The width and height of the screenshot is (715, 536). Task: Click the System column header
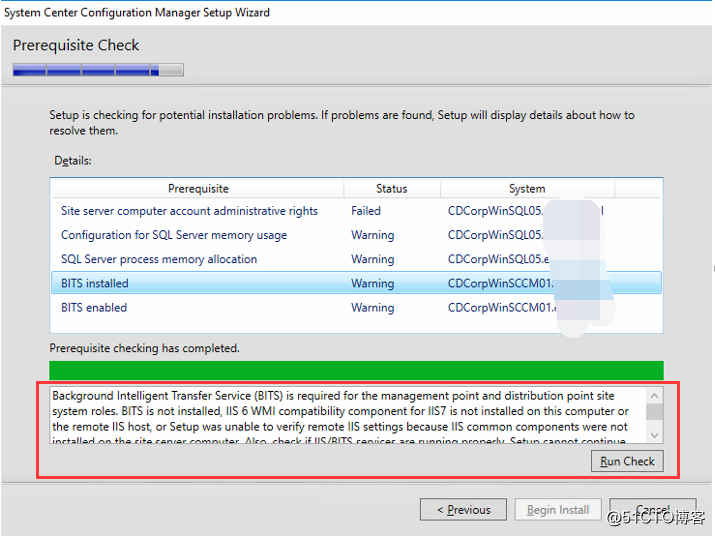click(x=527, y=188)
